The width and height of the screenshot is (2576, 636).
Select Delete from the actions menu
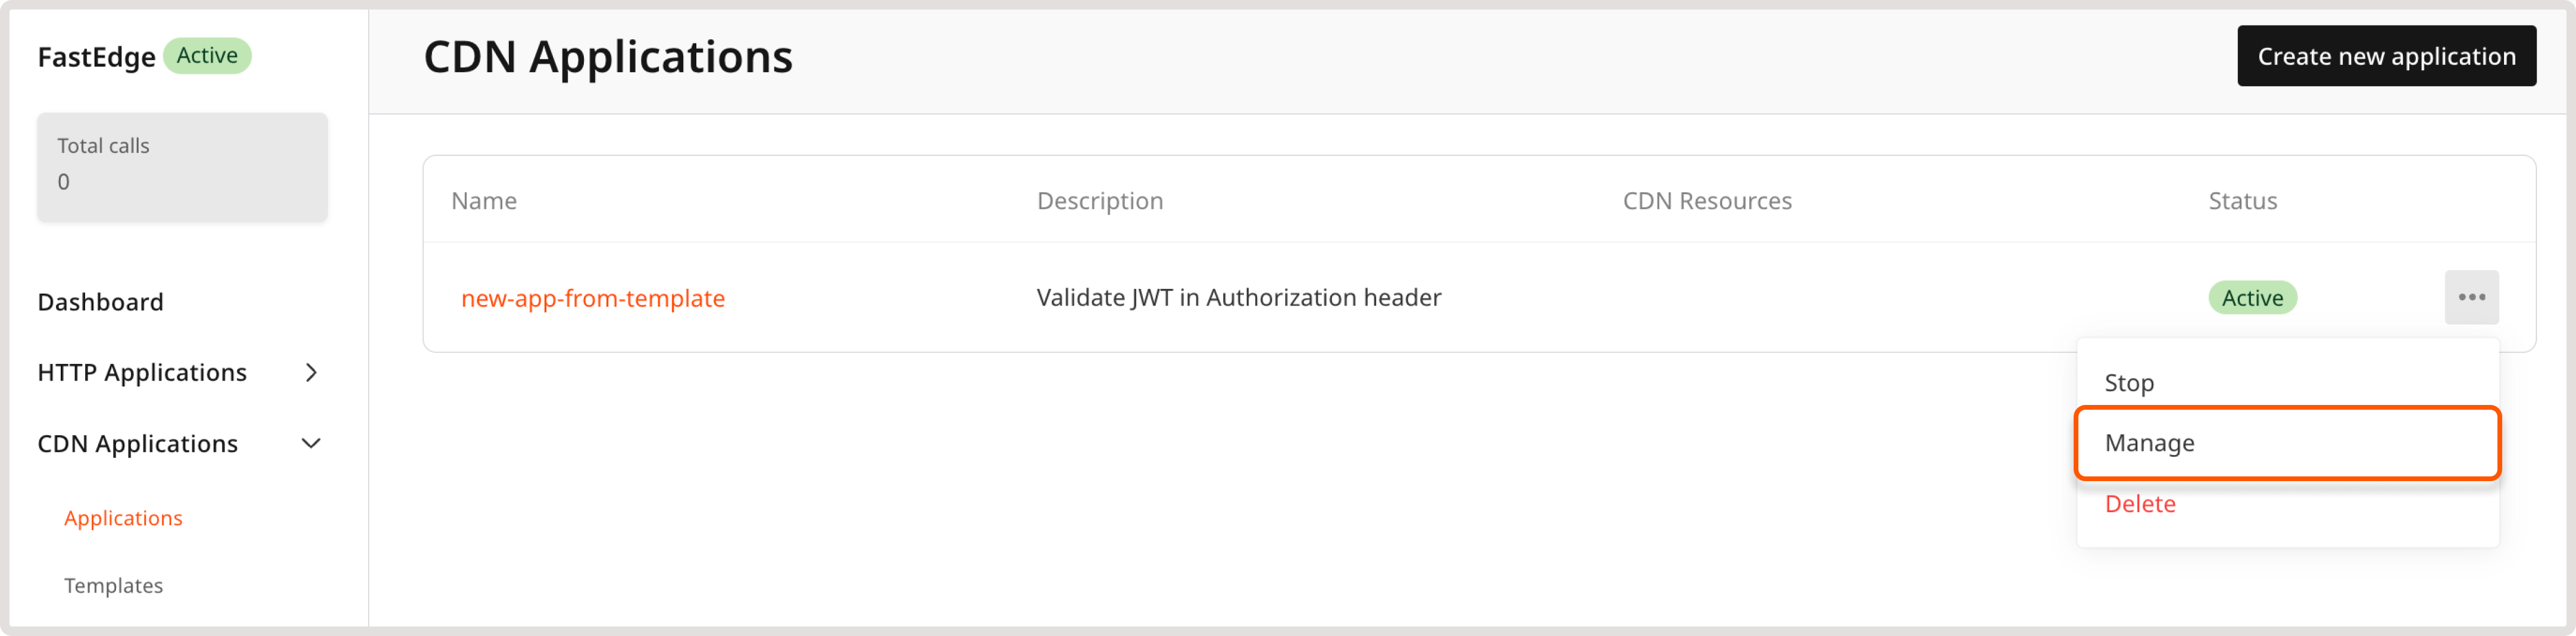click(2140, 504)
